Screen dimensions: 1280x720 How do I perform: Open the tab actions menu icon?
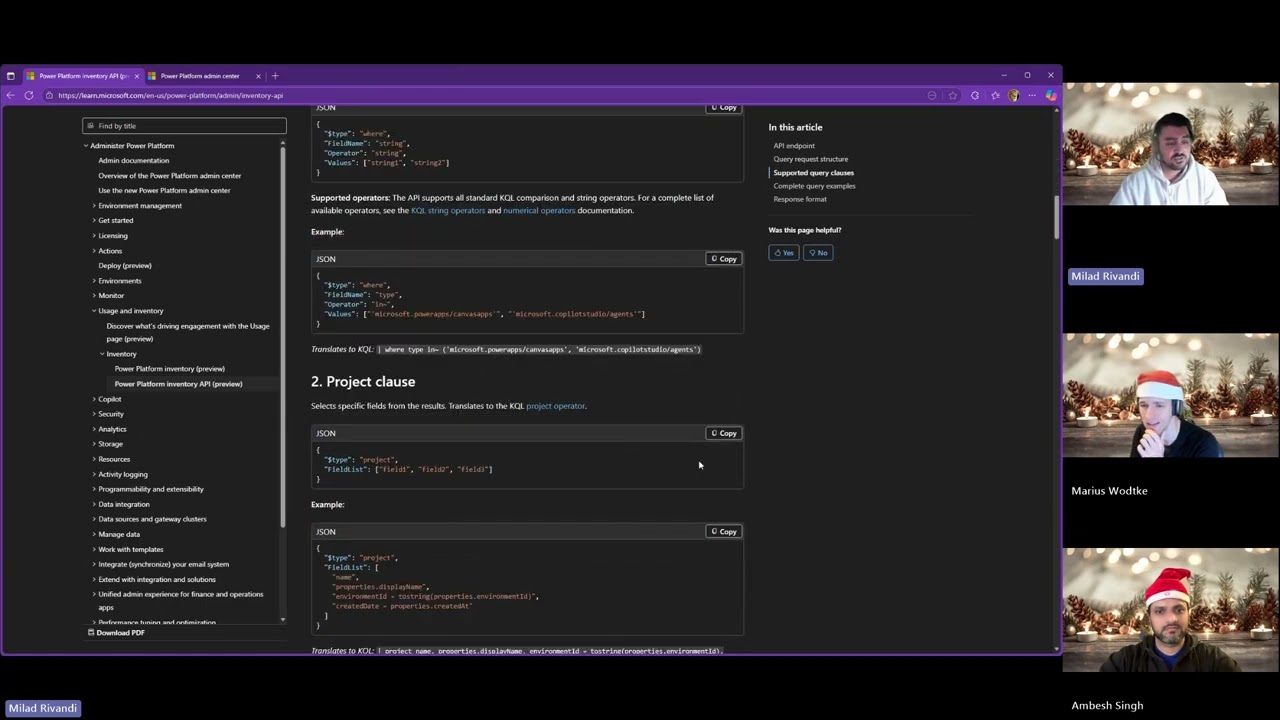click(x=10, y=76)
